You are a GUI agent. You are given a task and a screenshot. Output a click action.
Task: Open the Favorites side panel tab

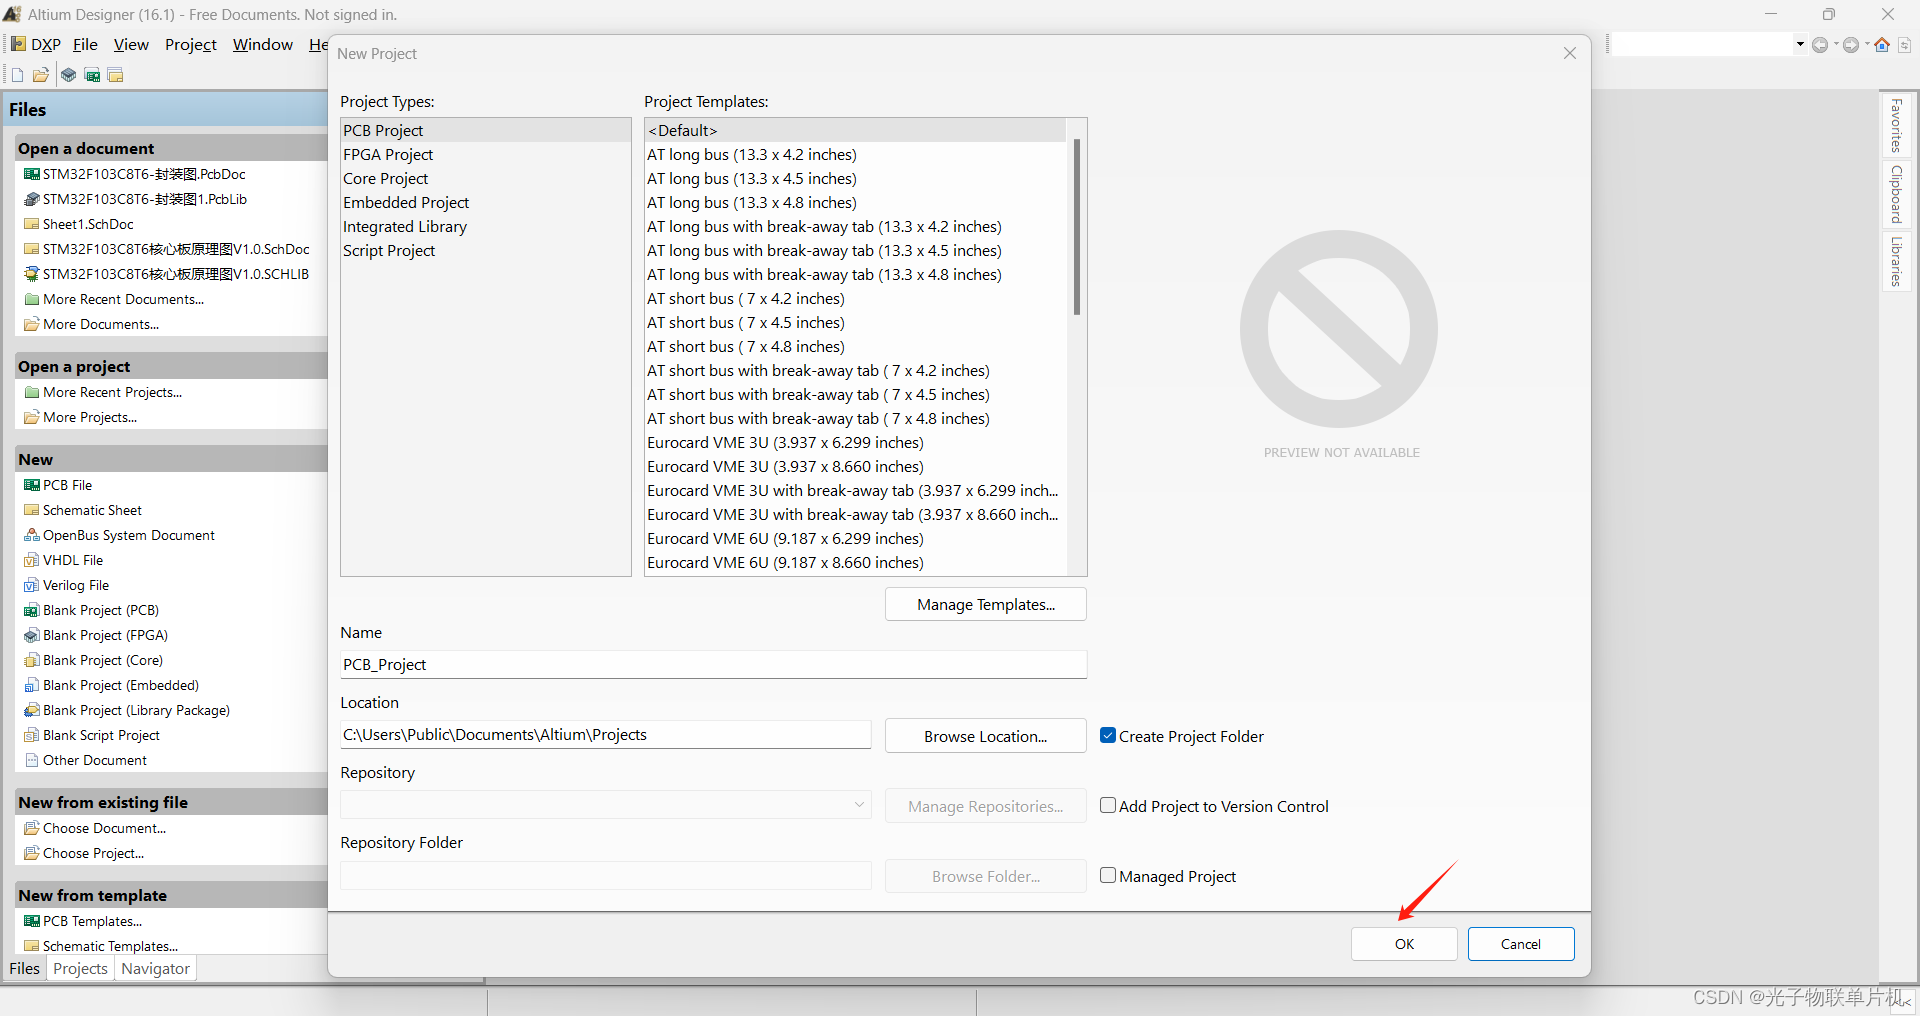click(x=1895, y=125)
